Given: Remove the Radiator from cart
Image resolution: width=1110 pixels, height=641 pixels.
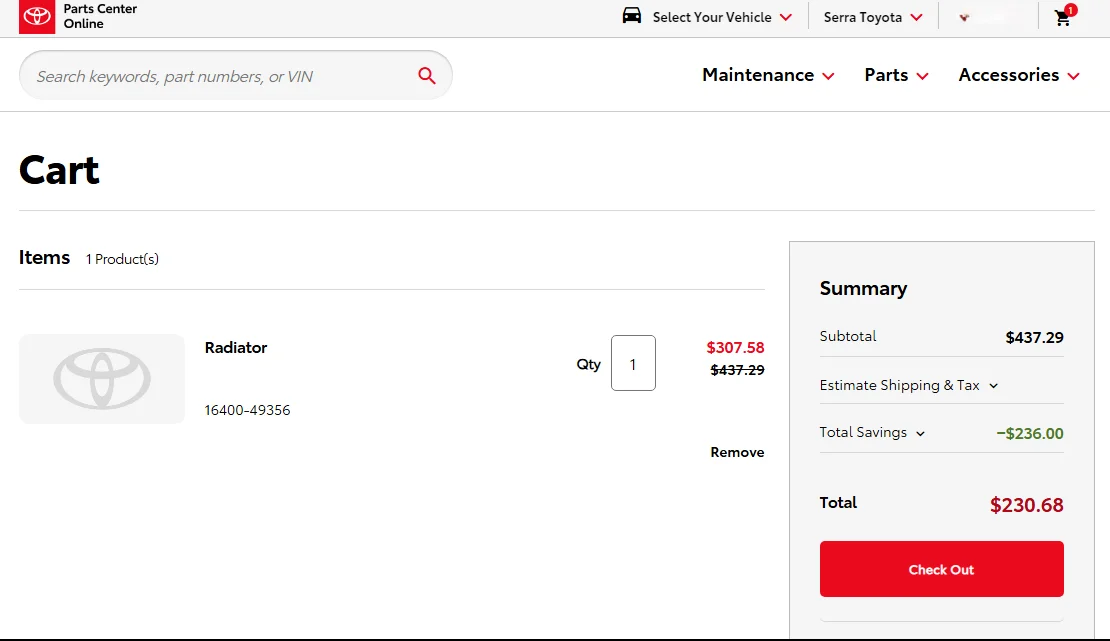Looking at the screenshot, I should [737, 452].
